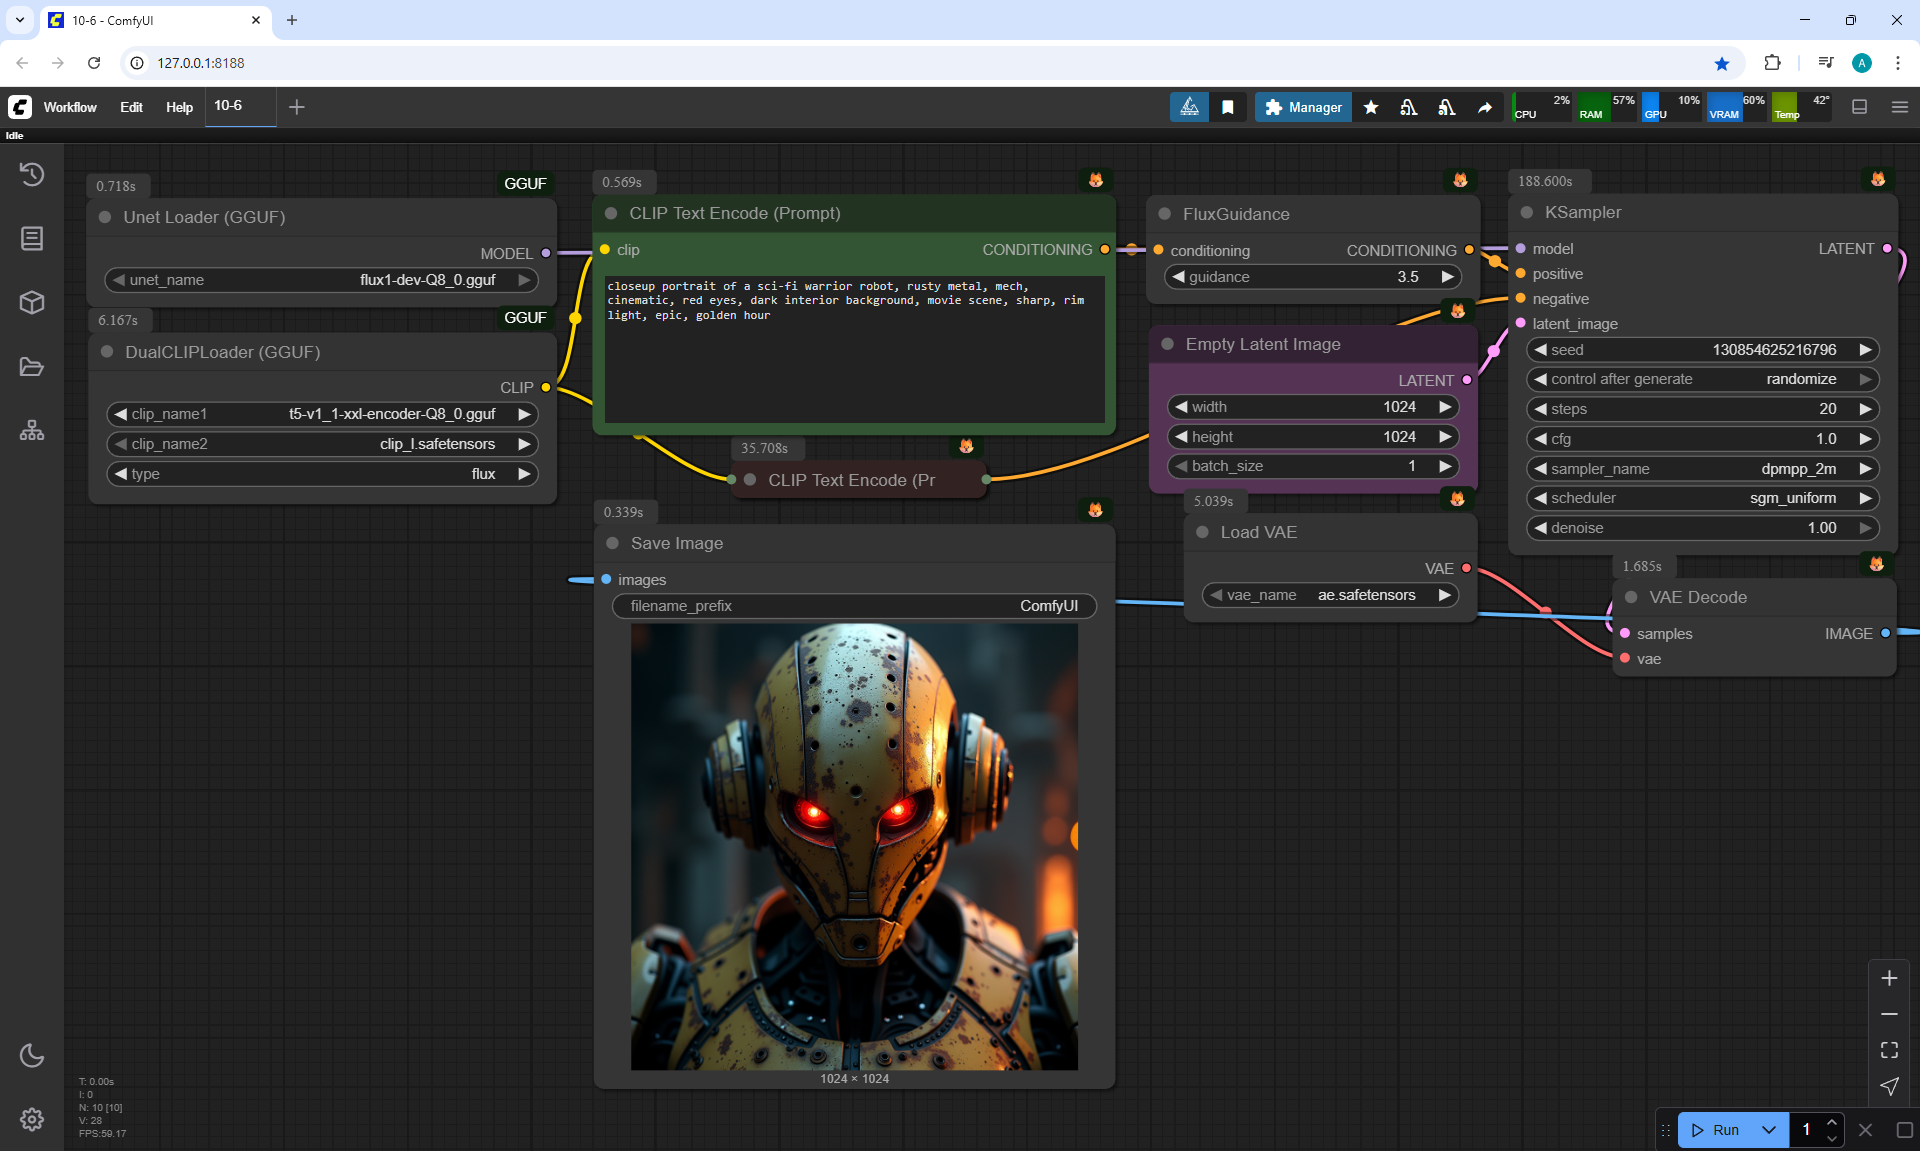The height and width of the screenshot is (1151, 1920).
Task: Open the scheduler selector in KSampler
Action: tap(1702, 498)
